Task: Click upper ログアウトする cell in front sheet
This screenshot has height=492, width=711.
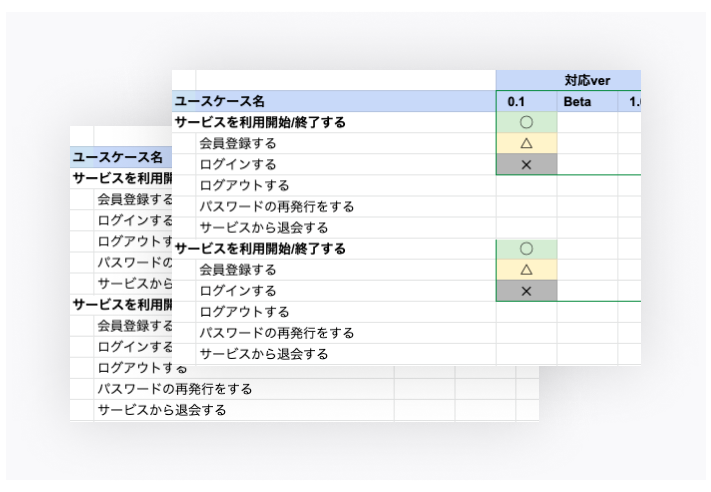Action: coord(346,185)
